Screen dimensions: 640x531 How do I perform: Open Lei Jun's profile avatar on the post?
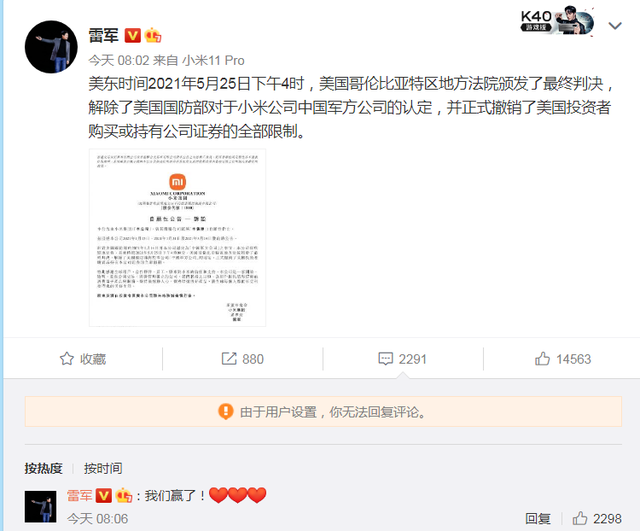(51, 47)
